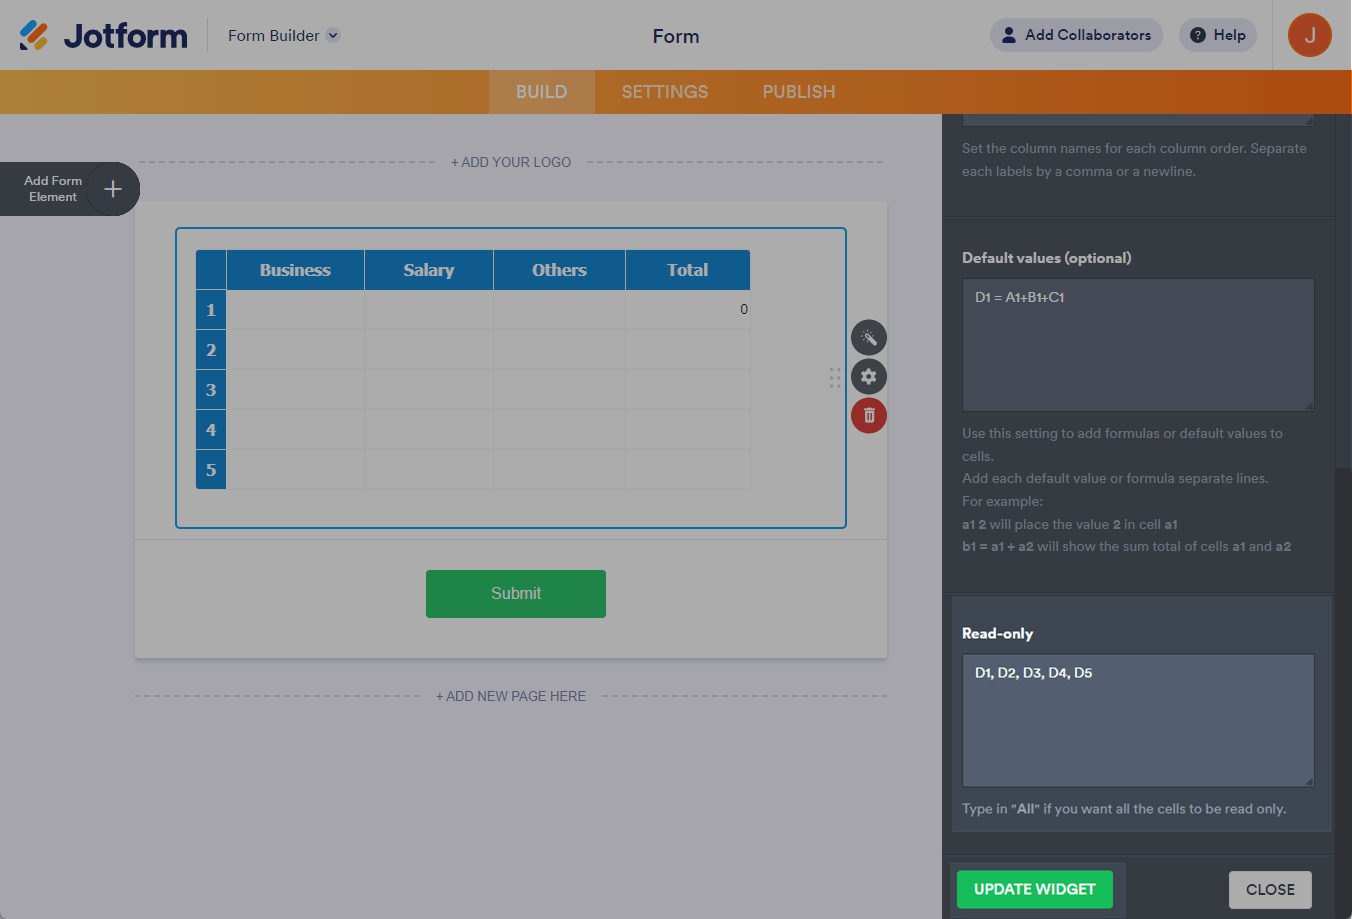Click the Default values text area
Image resolution: width=1352 pixels, height=919 pixels.
1138,345
